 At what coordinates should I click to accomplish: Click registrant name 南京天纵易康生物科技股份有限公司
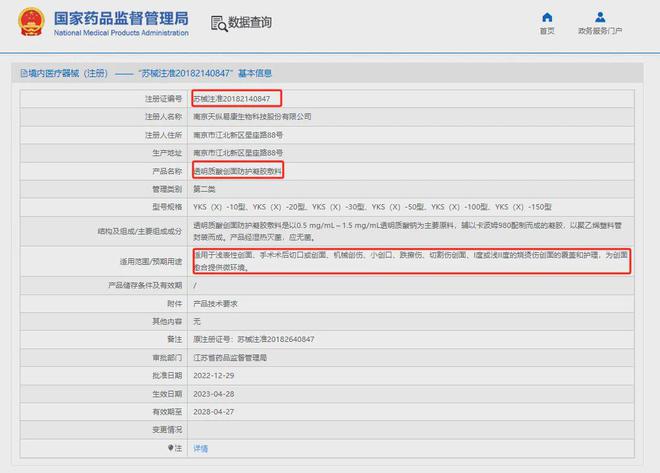252,117
